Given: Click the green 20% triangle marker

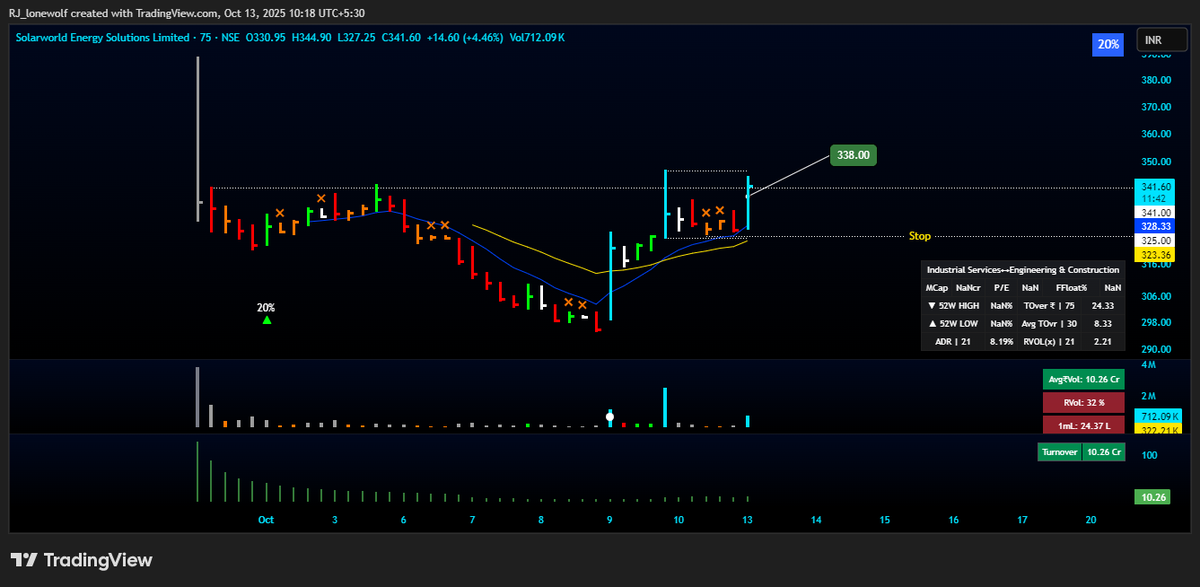Looking at the screenshot, I should [x=266, y=320].
